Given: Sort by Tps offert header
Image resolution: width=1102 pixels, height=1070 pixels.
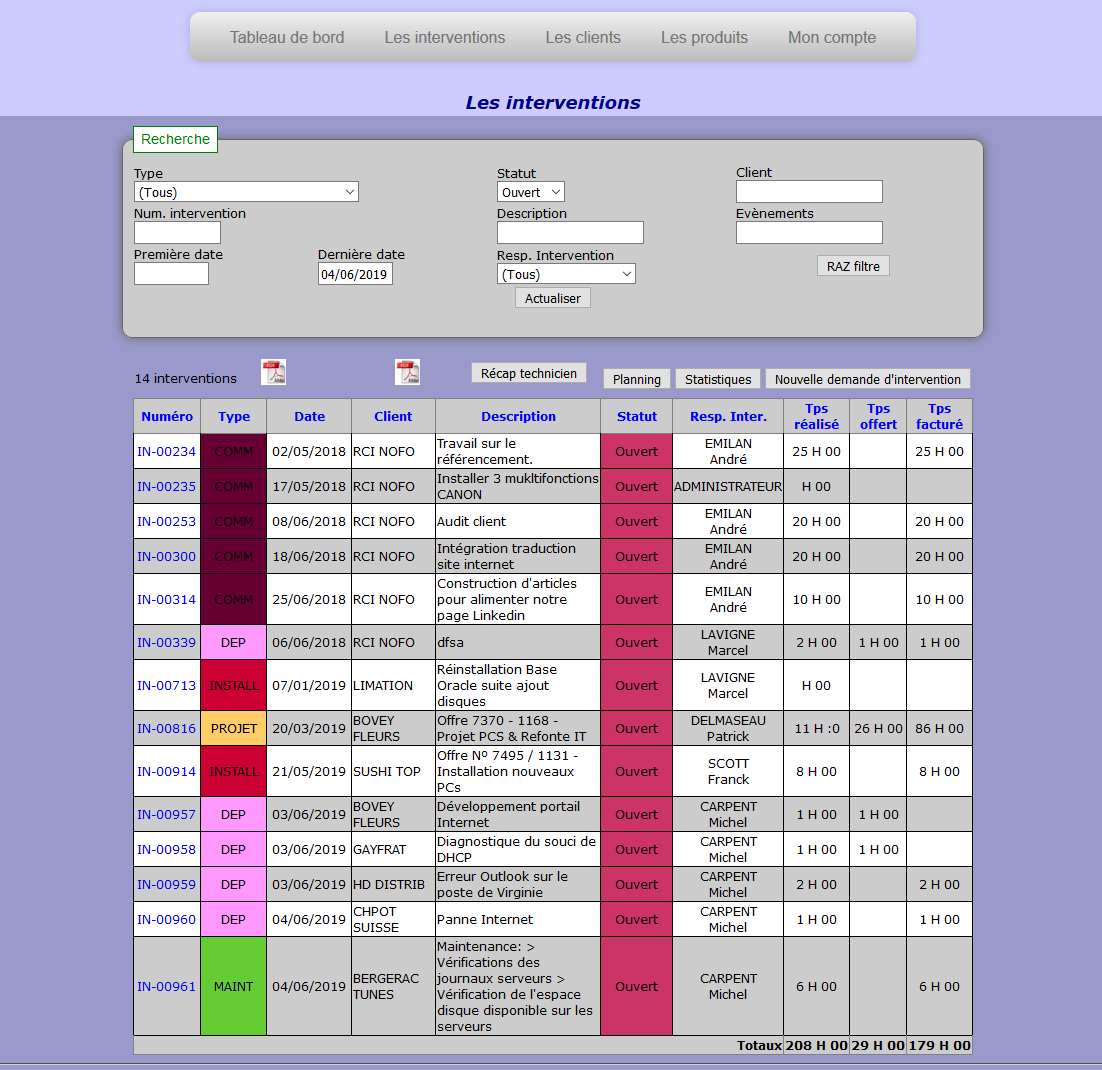Looking at the screenshot, I should click(x=879, y=416).
